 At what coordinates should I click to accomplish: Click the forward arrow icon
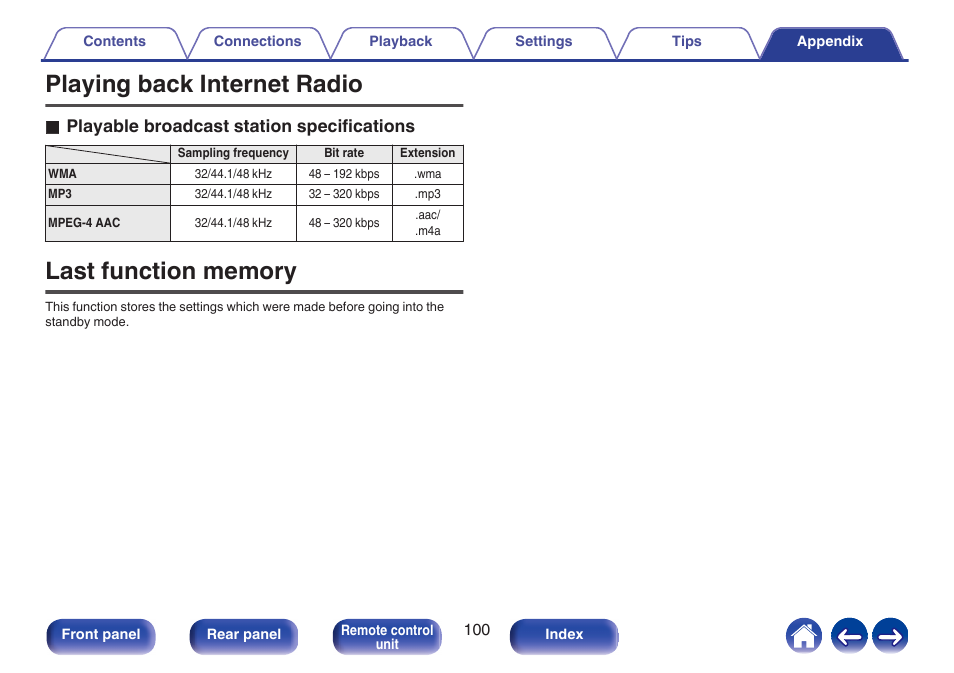890,636
